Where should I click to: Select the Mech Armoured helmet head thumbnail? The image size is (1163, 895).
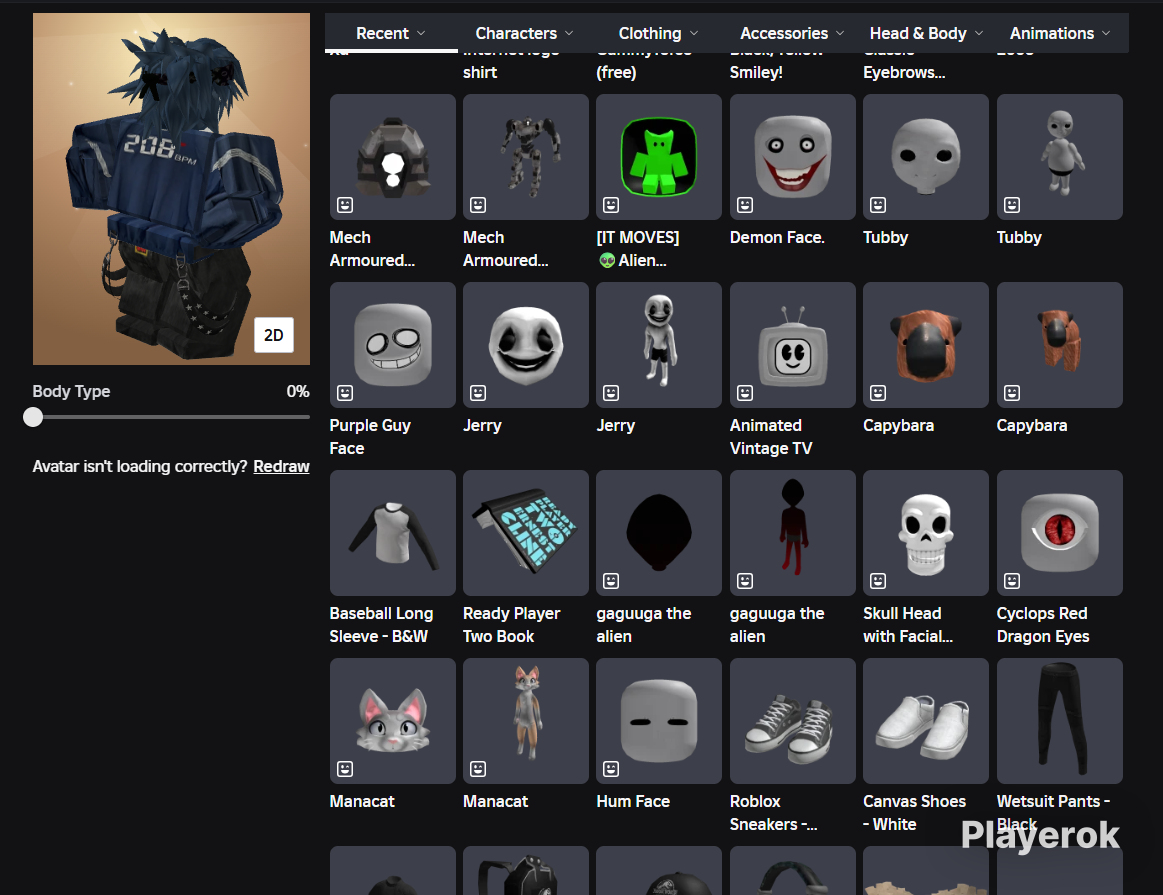pos(392,156)
